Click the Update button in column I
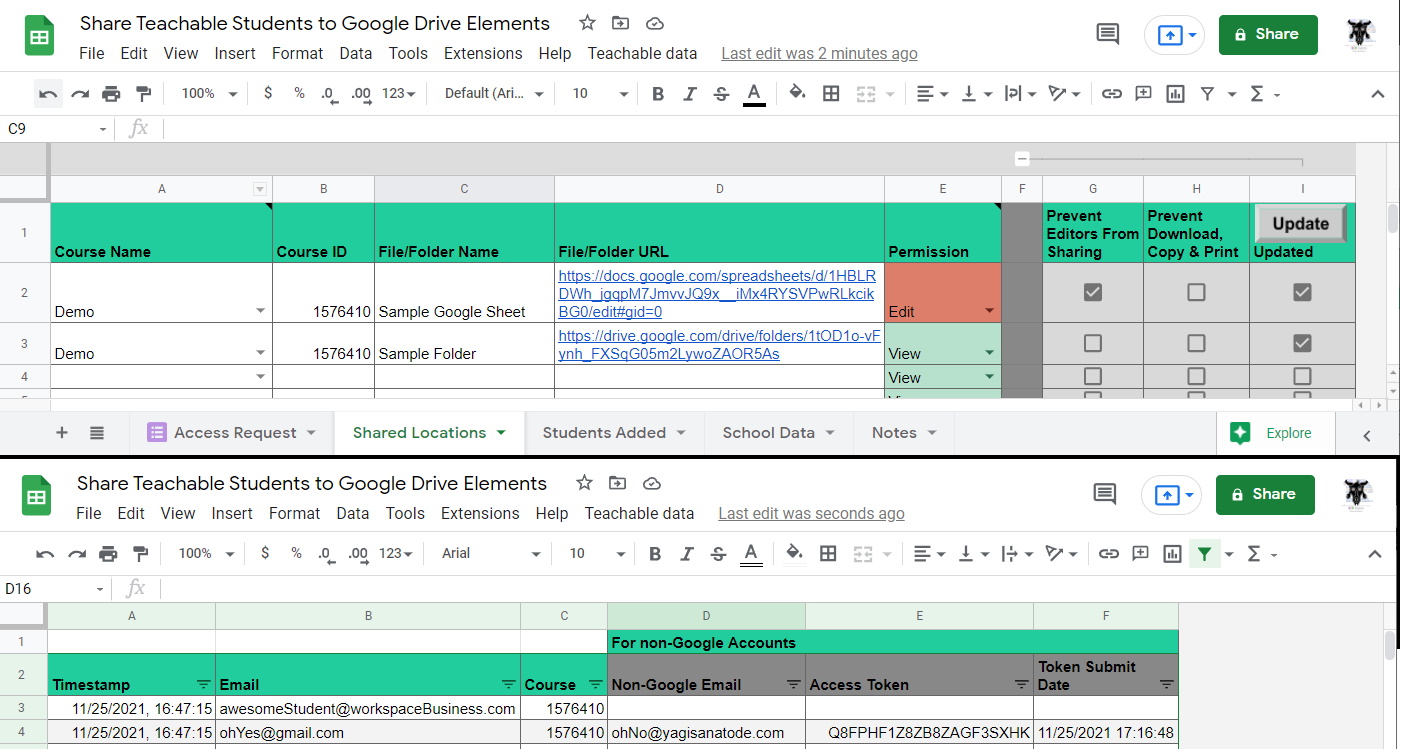 [x=1300, y=224]
